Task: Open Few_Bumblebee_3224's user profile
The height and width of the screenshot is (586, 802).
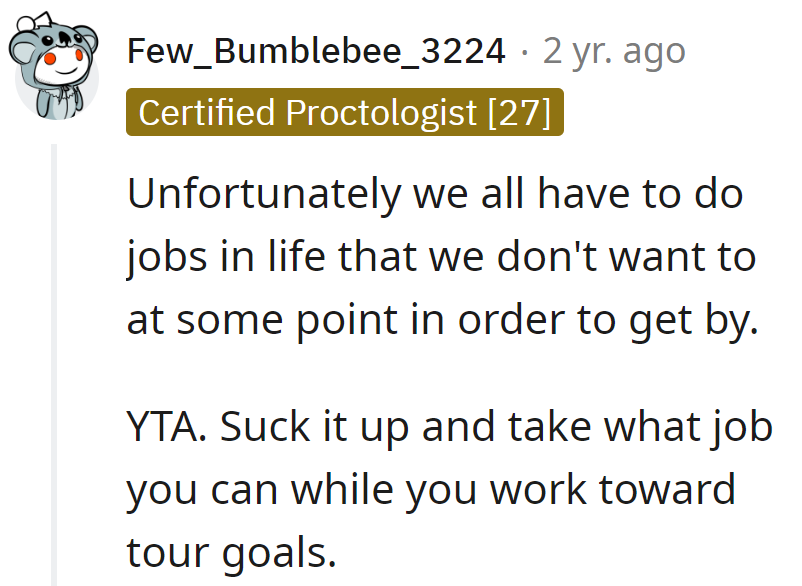Action: pos(316,50)
